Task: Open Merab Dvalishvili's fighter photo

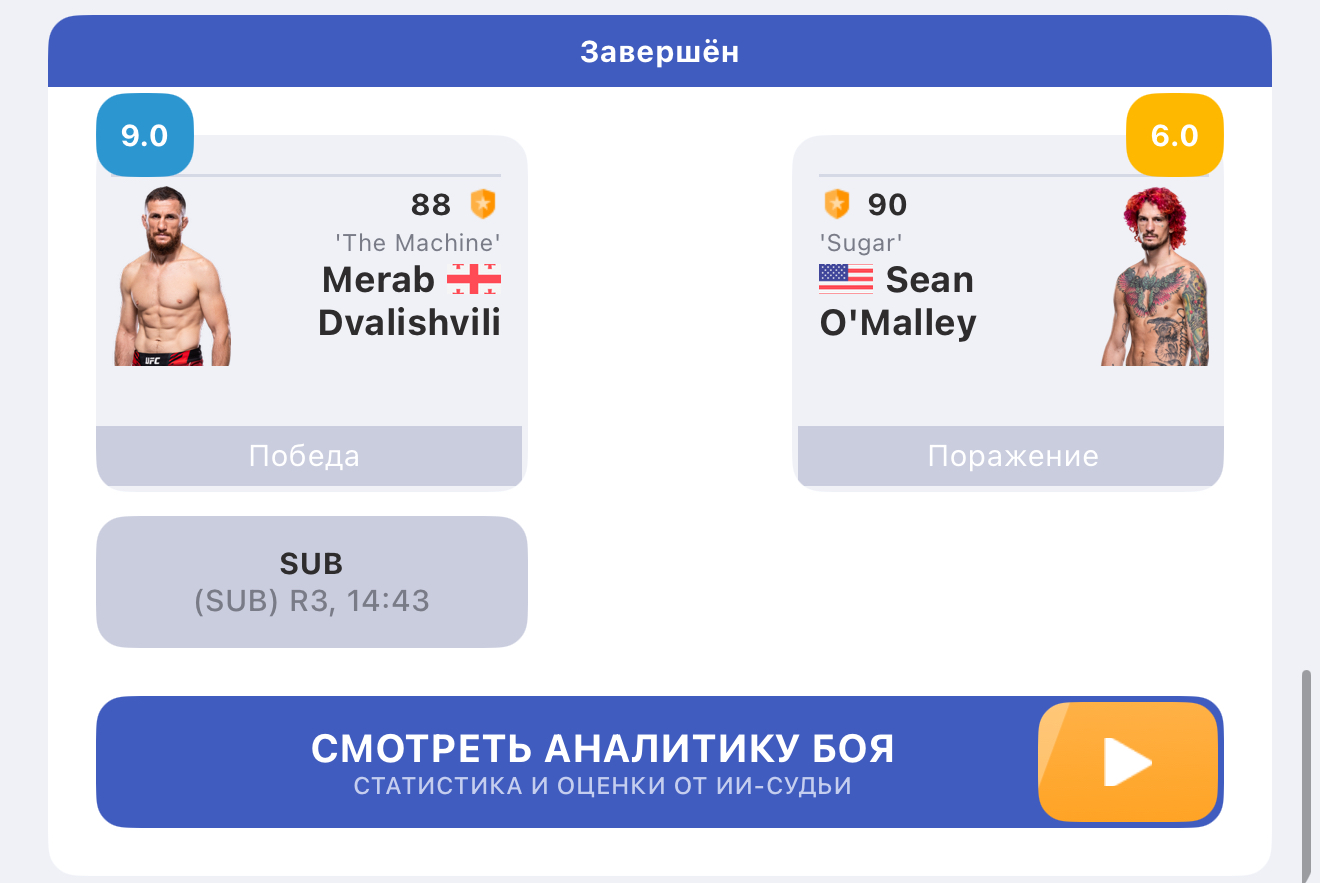Action: tap(172, 276)
